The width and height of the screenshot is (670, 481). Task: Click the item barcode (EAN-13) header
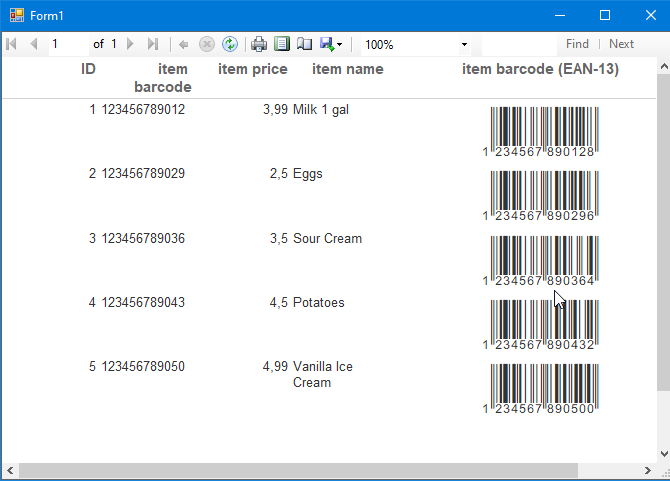click(540, 69)
